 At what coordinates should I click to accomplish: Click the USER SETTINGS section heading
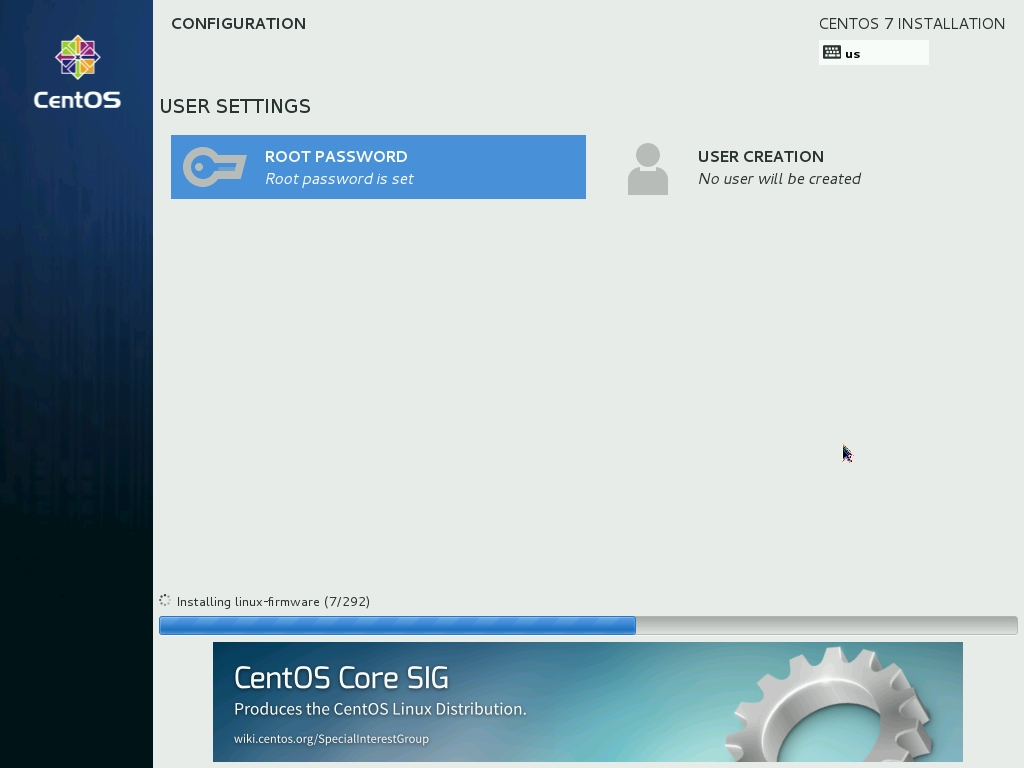235,106
